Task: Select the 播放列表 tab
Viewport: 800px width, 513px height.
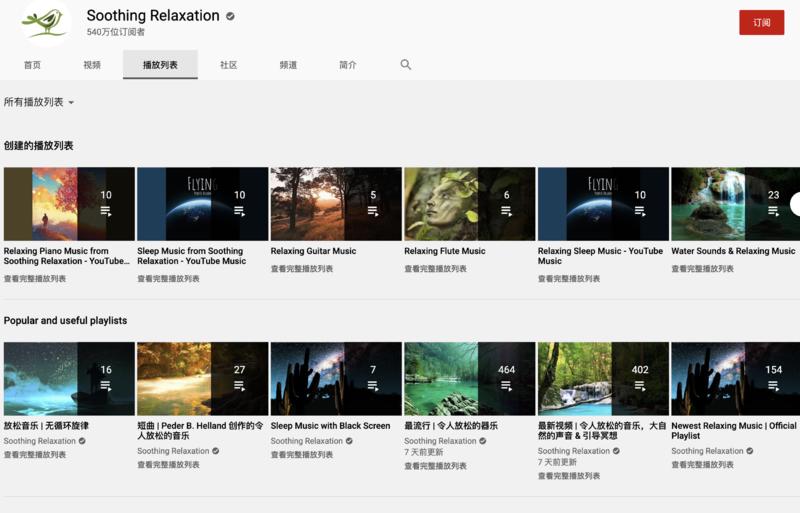Action: (160, 65)
